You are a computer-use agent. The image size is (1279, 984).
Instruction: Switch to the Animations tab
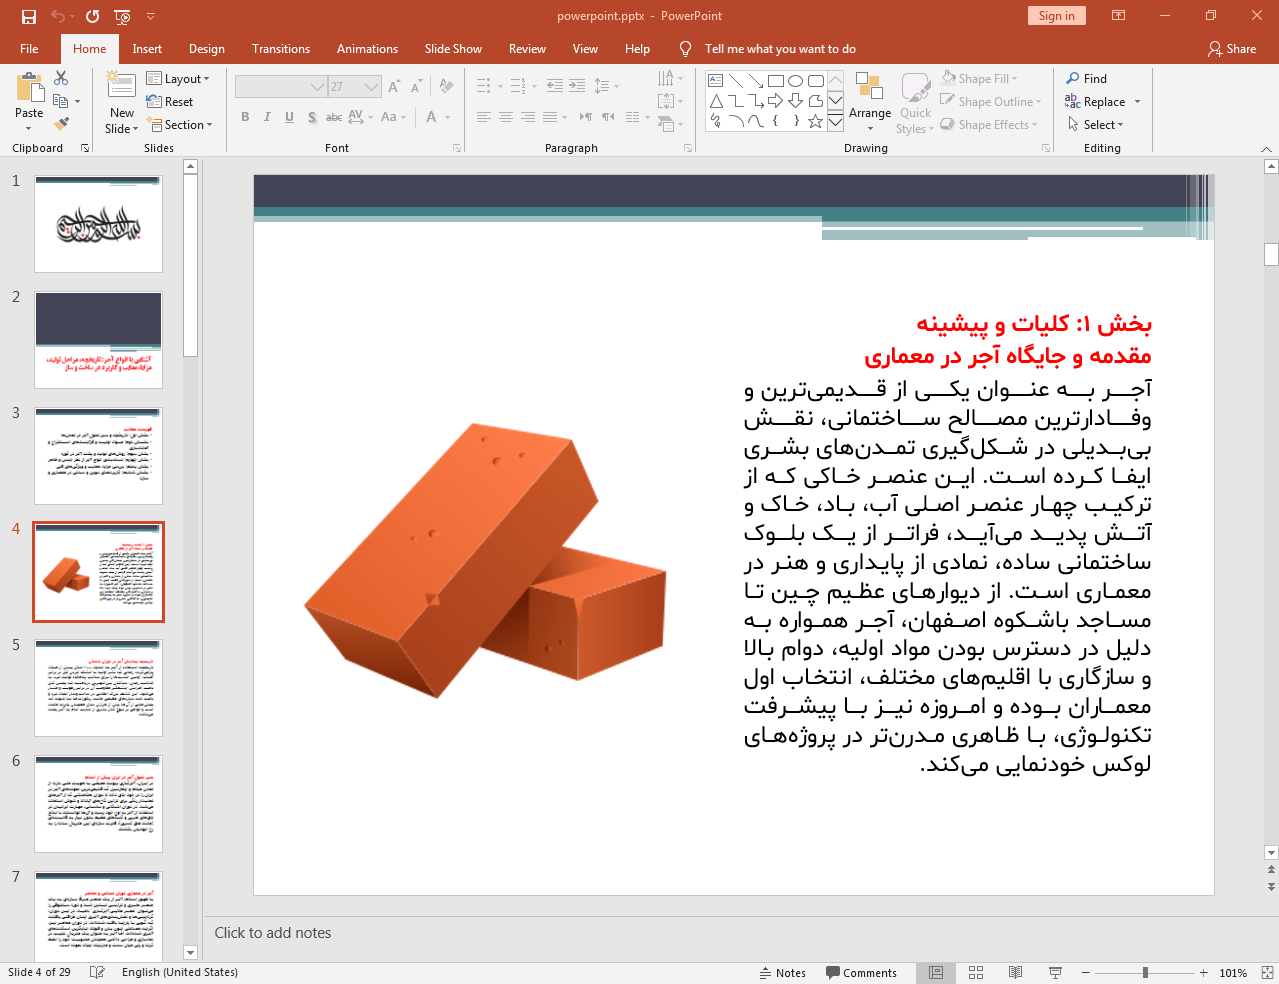(367, 49)
